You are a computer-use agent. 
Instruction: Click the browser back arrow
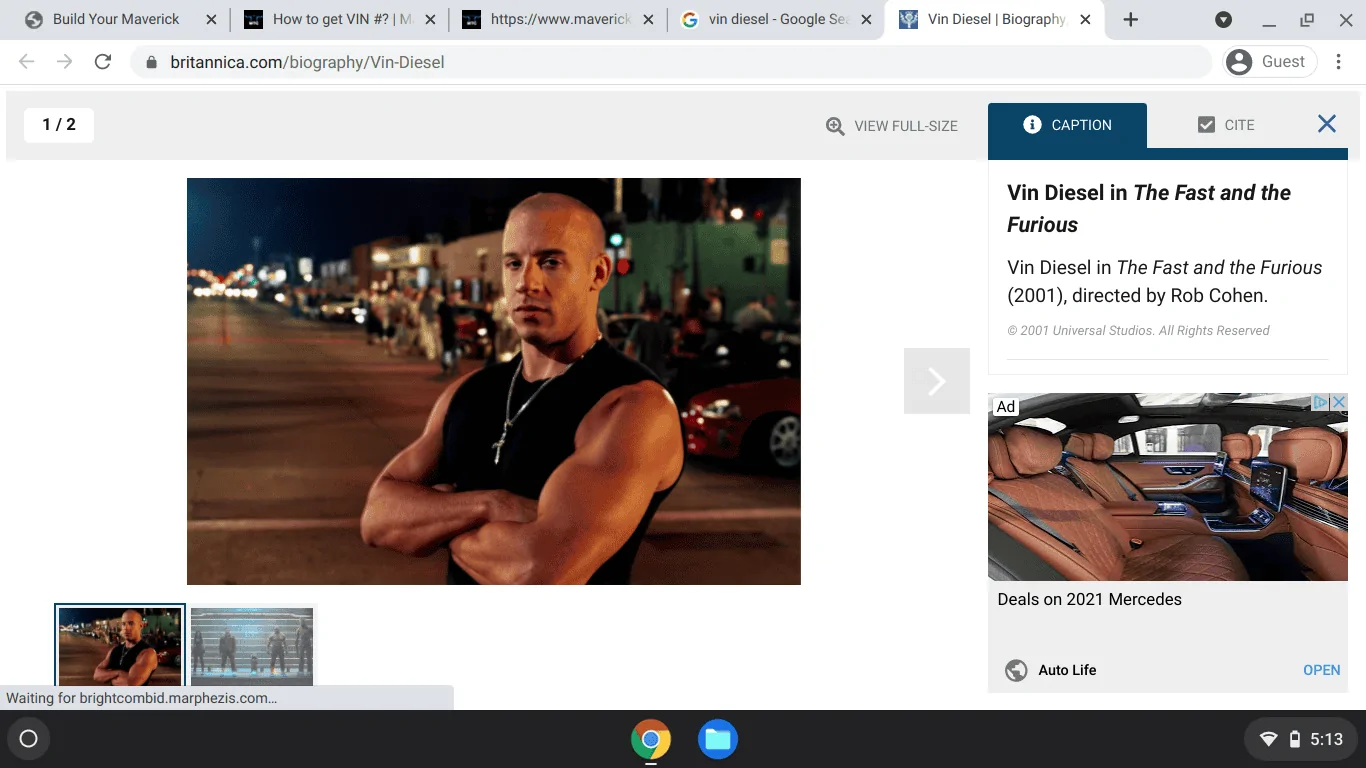click(x=27, y=62)
